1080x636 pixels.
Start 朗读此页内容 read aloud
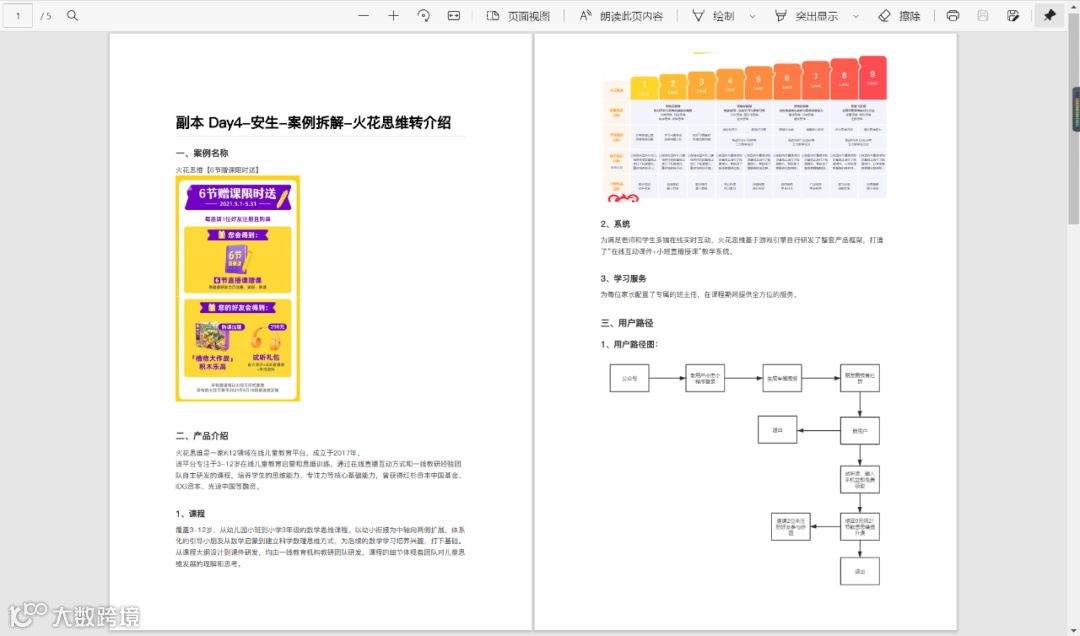[621, 15]
